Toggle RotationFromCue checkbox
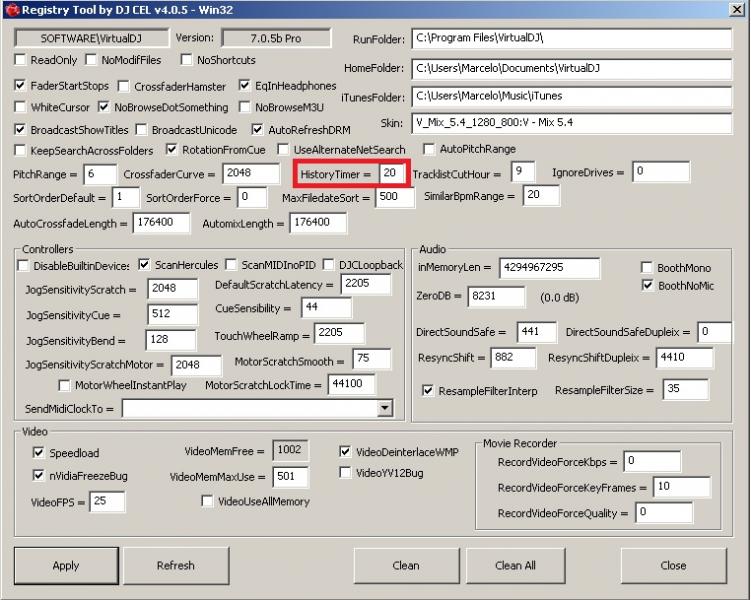This screenshot has height=600, width=751. (x=171, y=149)
